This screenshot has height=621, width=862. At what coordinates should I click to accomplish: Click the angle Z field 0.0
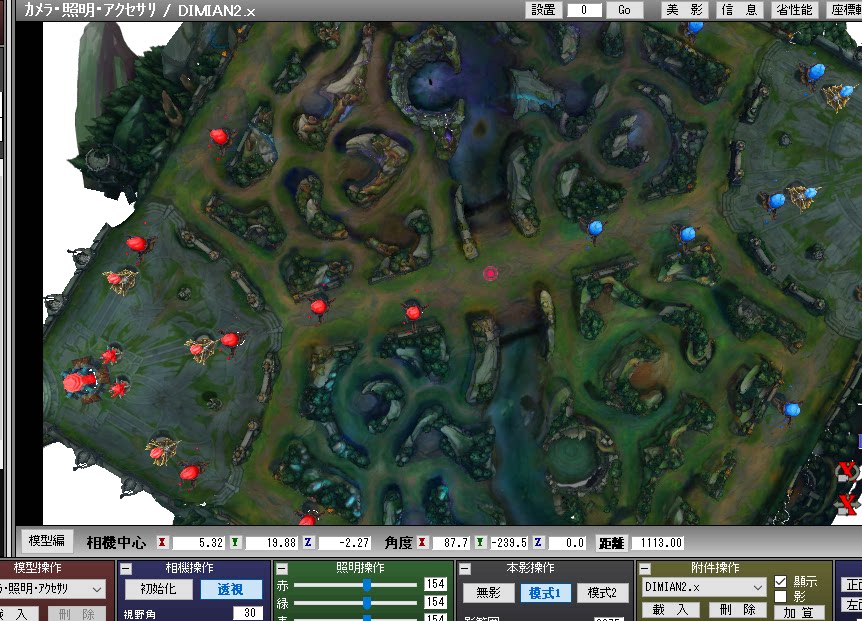tap(566, 543)
